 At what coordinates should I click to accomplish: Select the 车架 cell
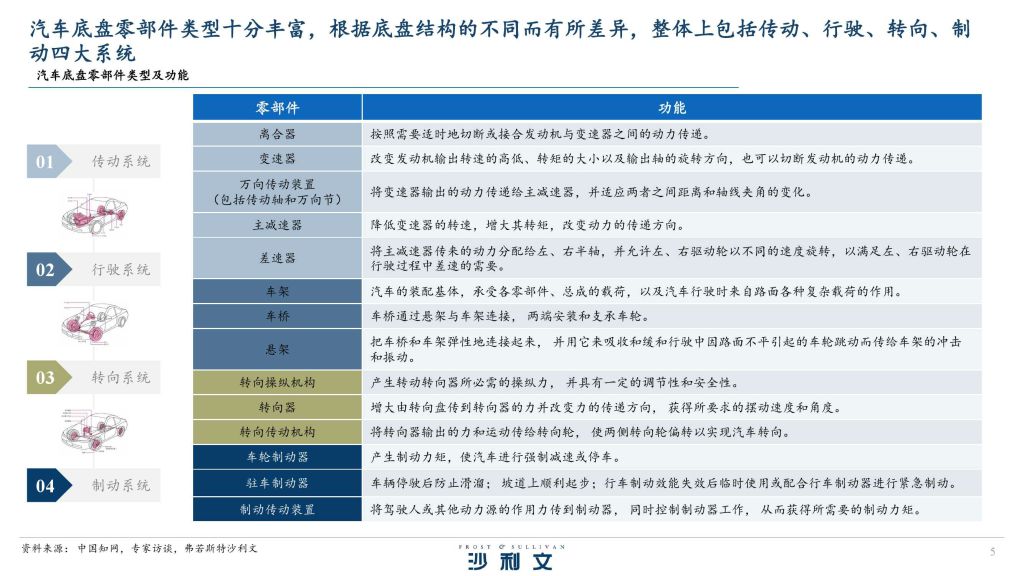[x=278, y=291]
